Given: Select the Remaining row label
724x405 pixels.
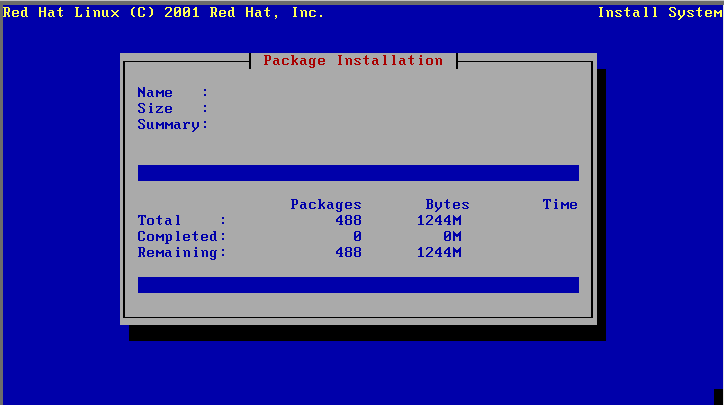Looking at the screenshot, I should 181,253.
